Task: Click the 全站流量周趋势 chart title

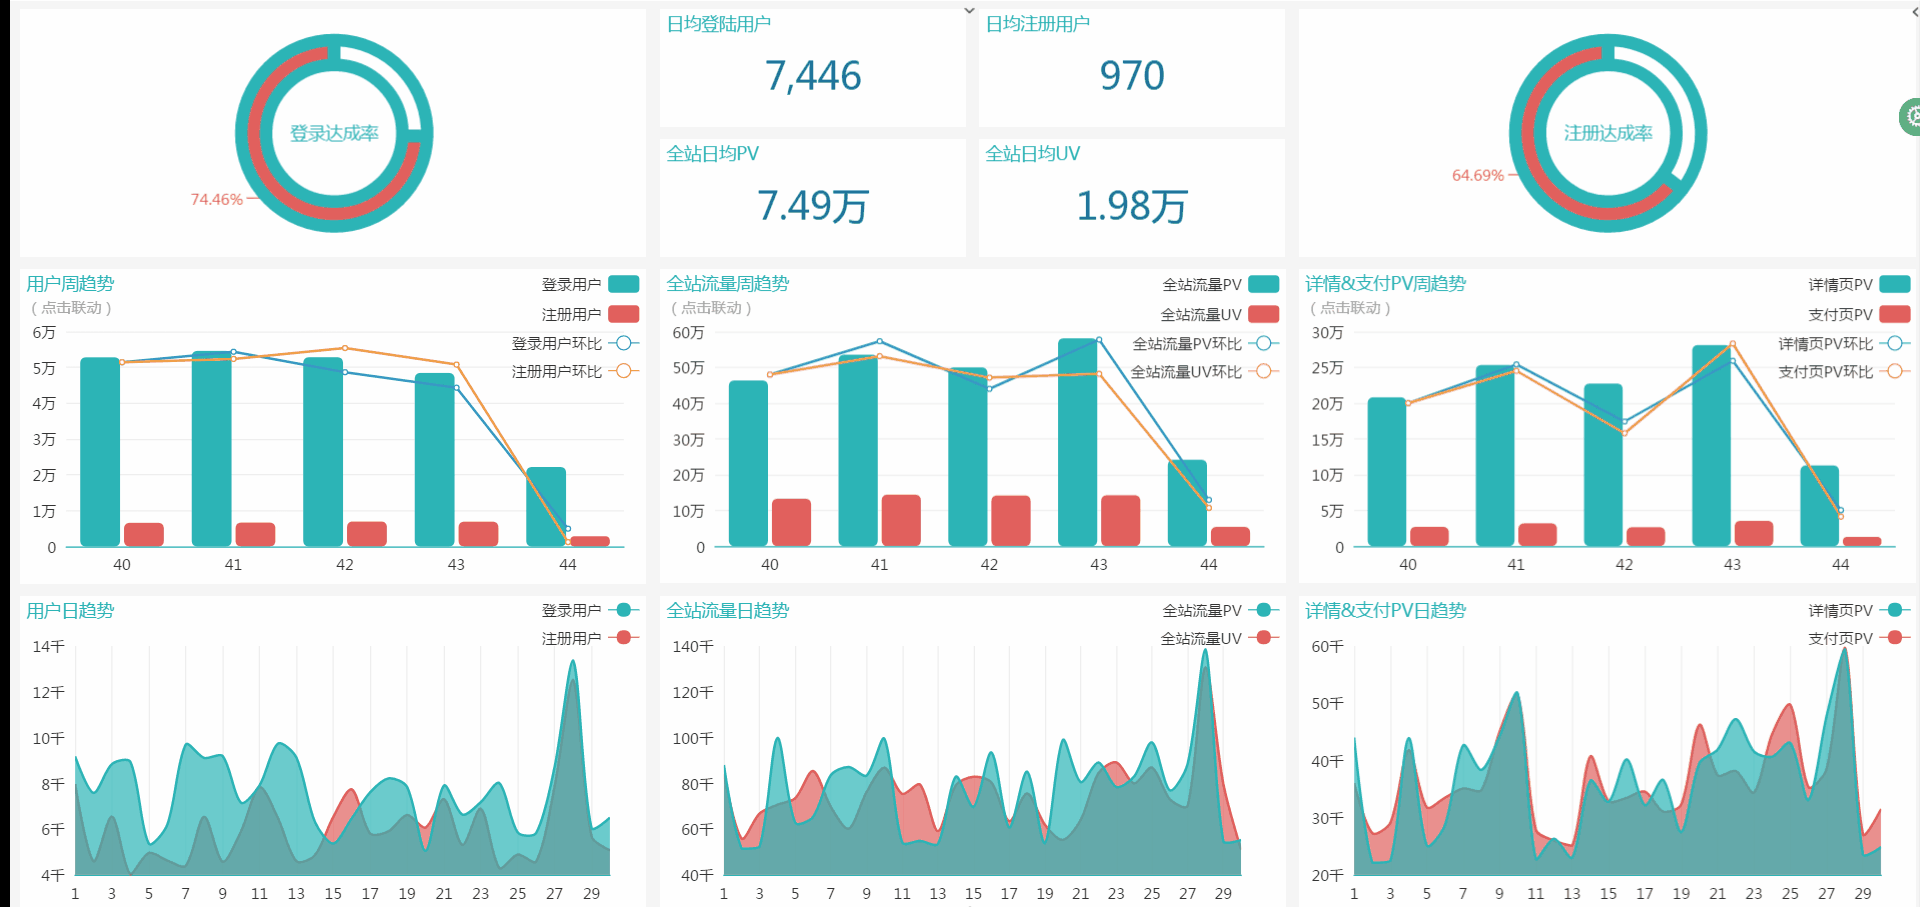Action: (728, 284)
